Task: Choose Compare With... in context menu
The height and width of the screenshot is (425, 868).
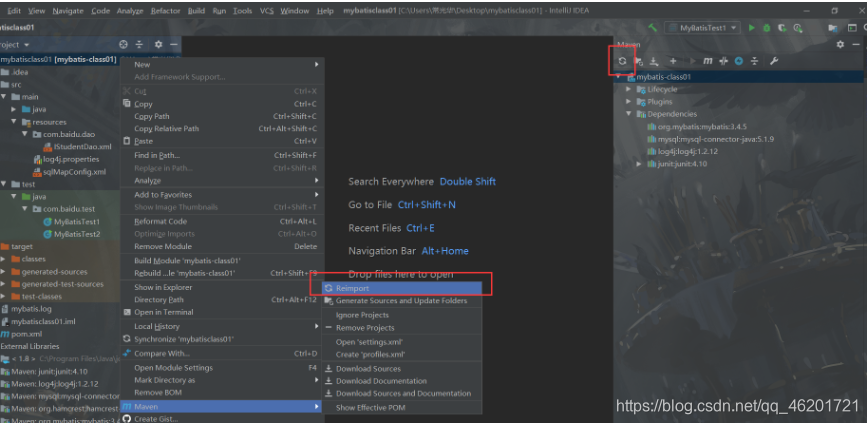Action: click(x=223, y=354)
